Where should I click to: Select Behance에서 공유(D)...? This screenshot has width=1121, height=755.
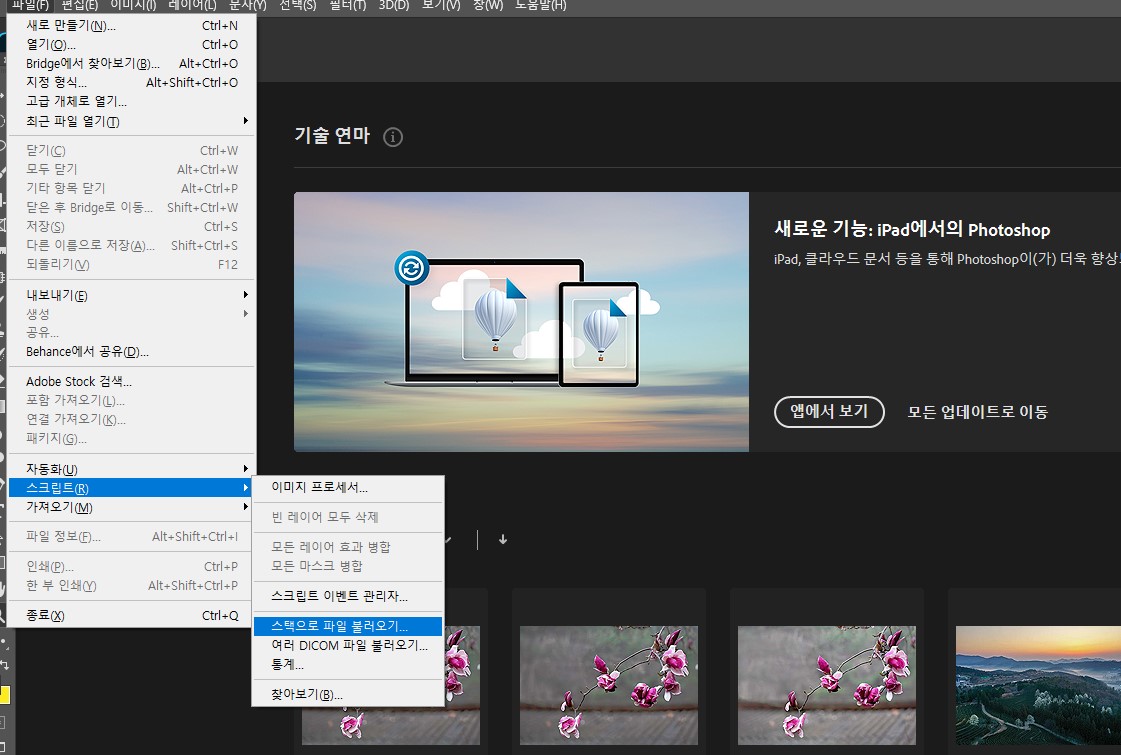click(x=132, y=352)
